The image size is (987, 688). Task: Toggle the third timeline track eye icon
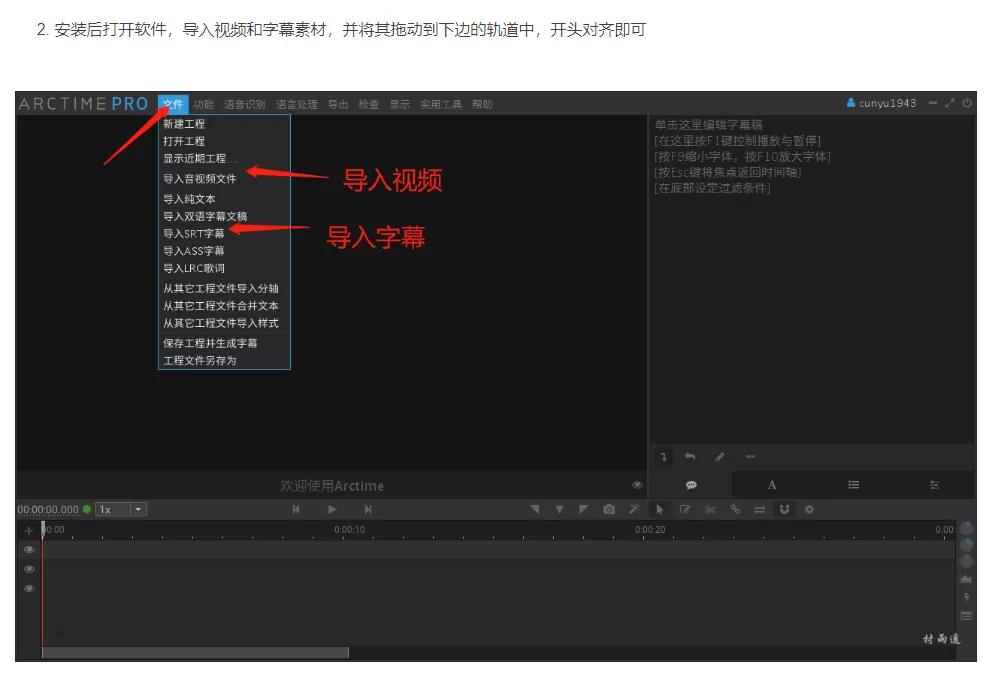(x=29, y=589)
